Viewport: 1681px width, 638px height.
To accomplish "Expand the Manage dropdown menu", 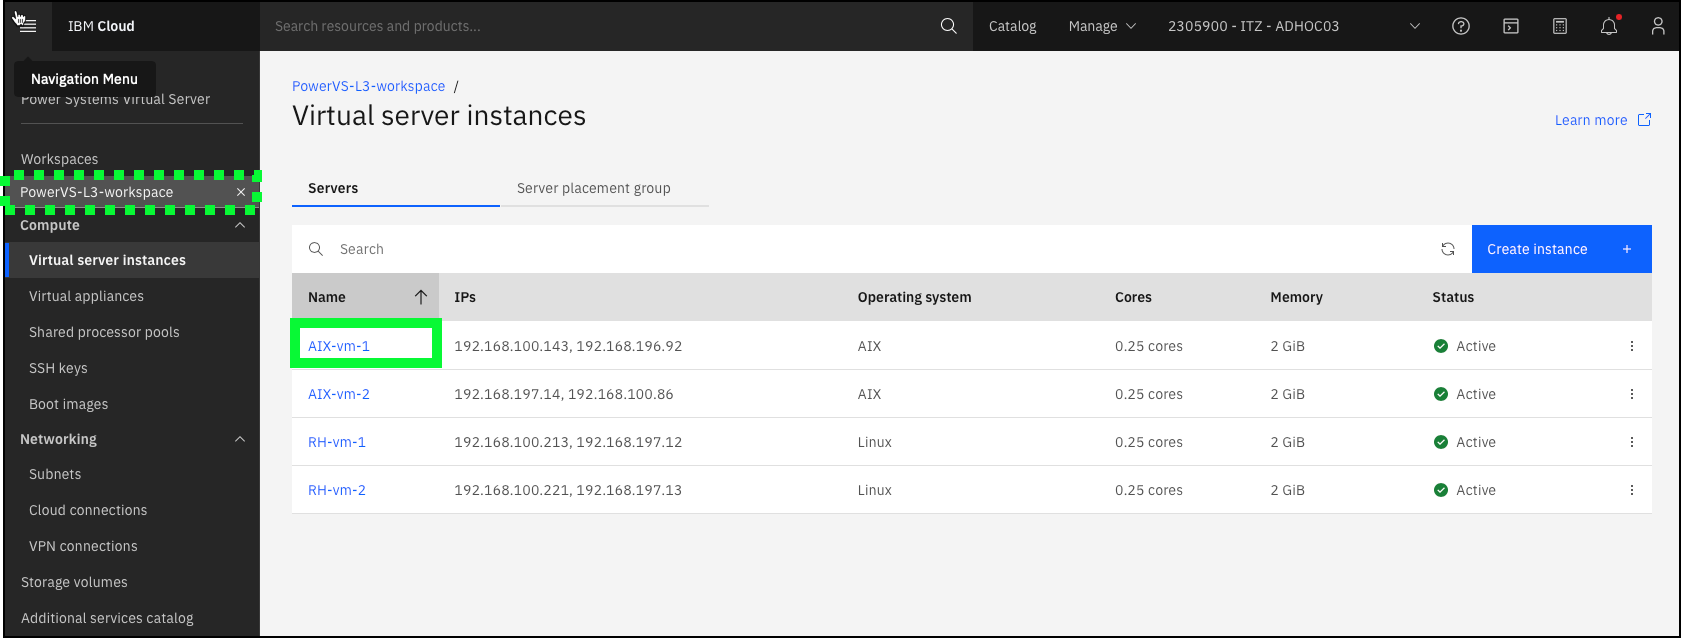I will pos(1102,26).
